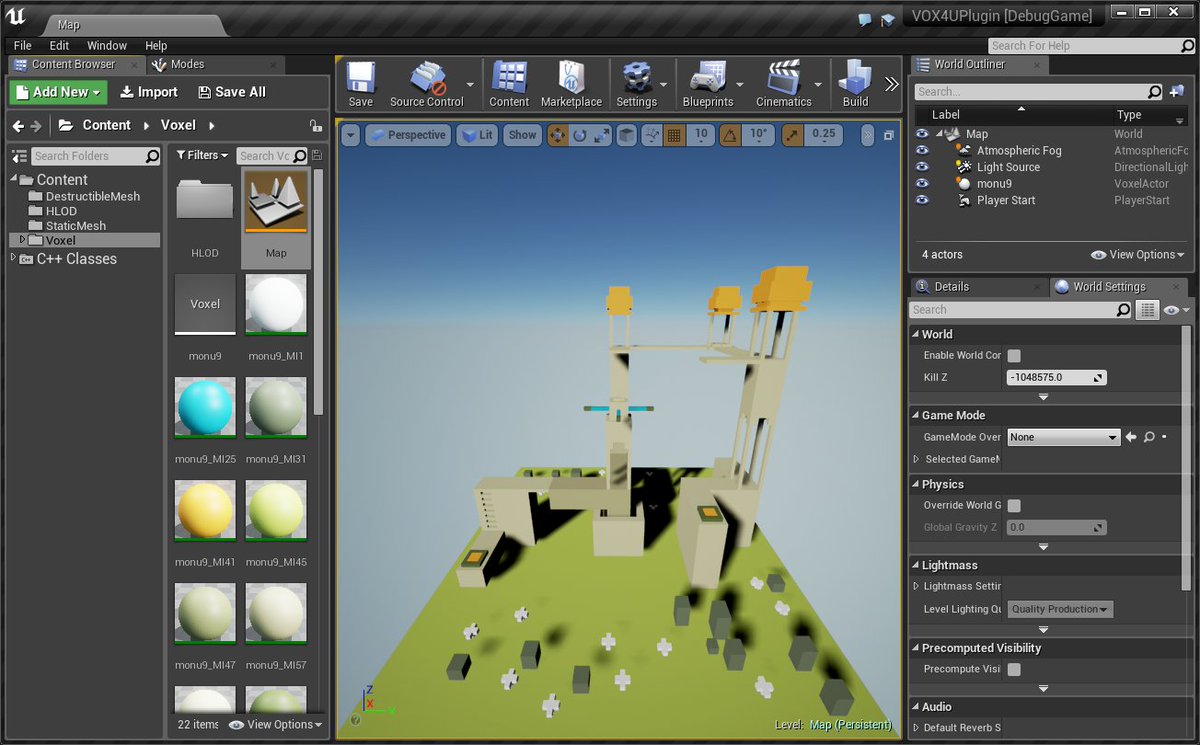Click the Content toolbar icon
Viewport: 1200px width, 745px height.
tap(509, 84)
